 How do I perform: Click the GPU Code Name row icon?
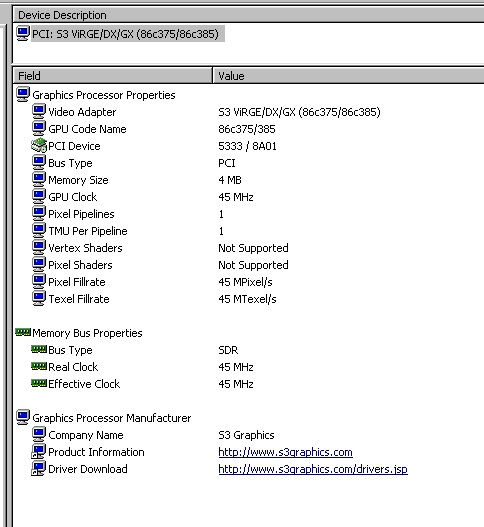39,129
